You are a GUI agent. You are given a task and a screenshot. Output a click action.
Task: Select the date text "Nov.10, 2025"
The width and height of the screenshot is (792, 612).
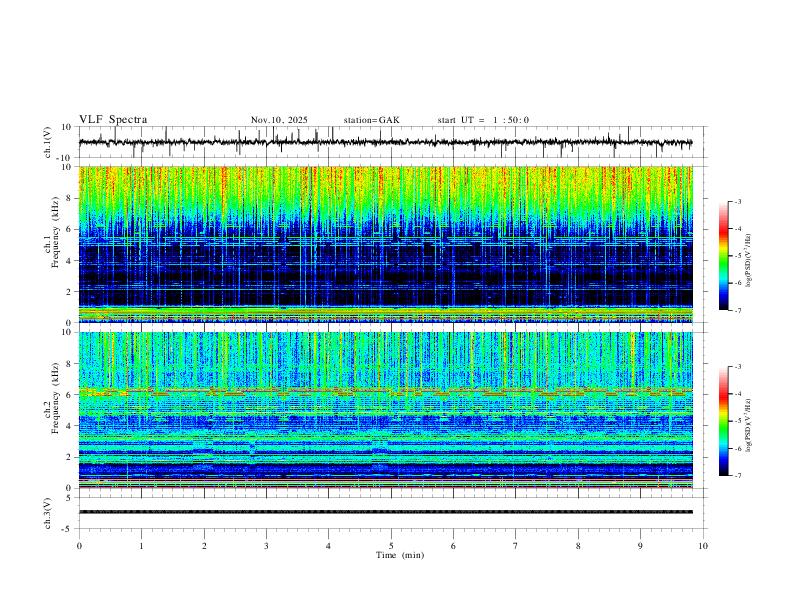click(x=279, y=120)
